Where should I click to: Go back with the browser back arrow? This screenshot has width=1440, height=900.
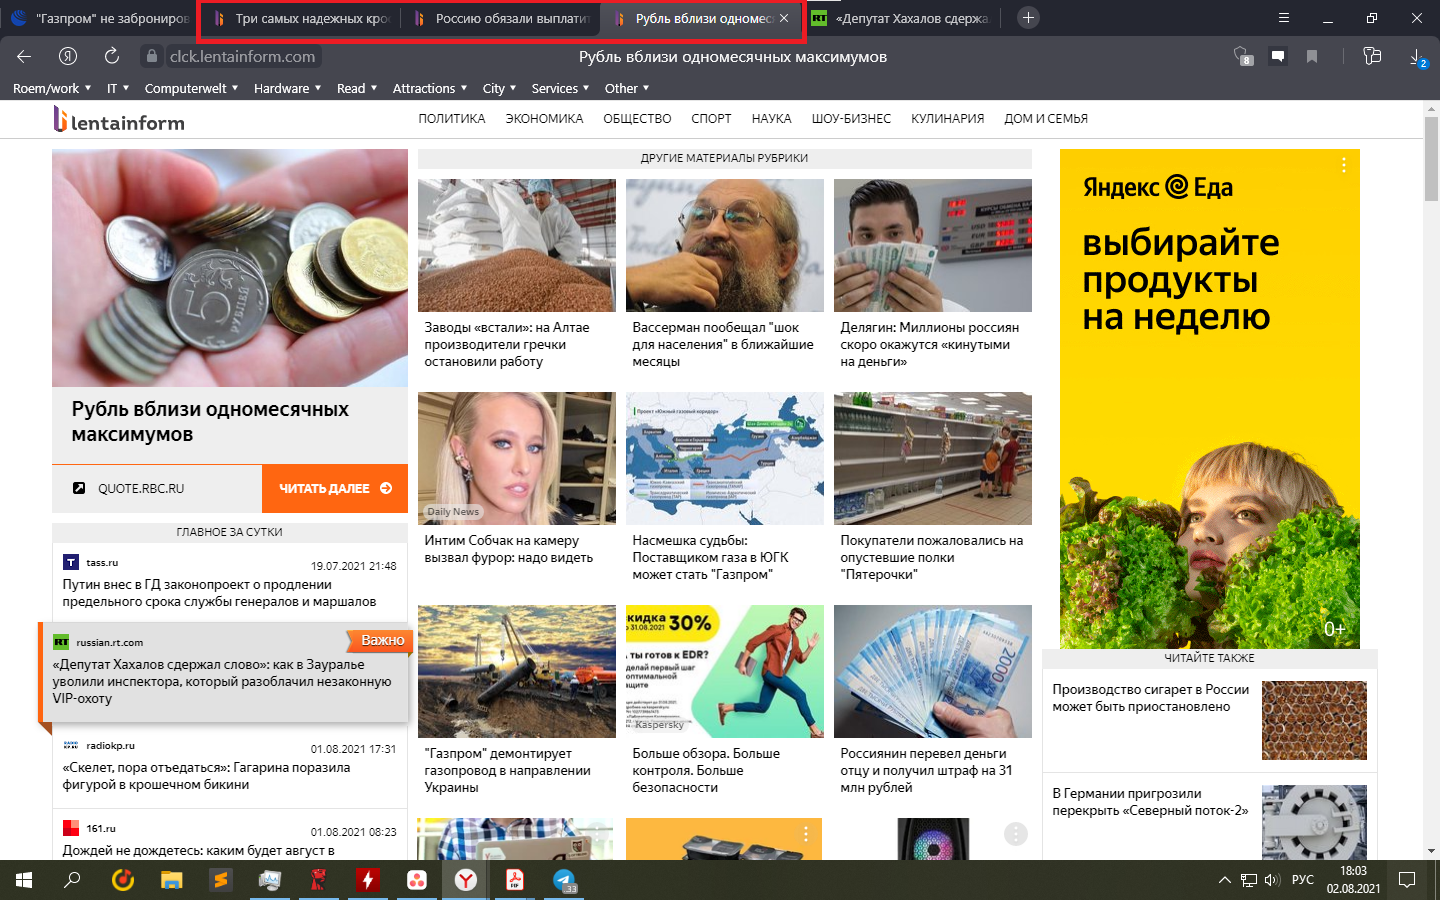pos(24,56)
